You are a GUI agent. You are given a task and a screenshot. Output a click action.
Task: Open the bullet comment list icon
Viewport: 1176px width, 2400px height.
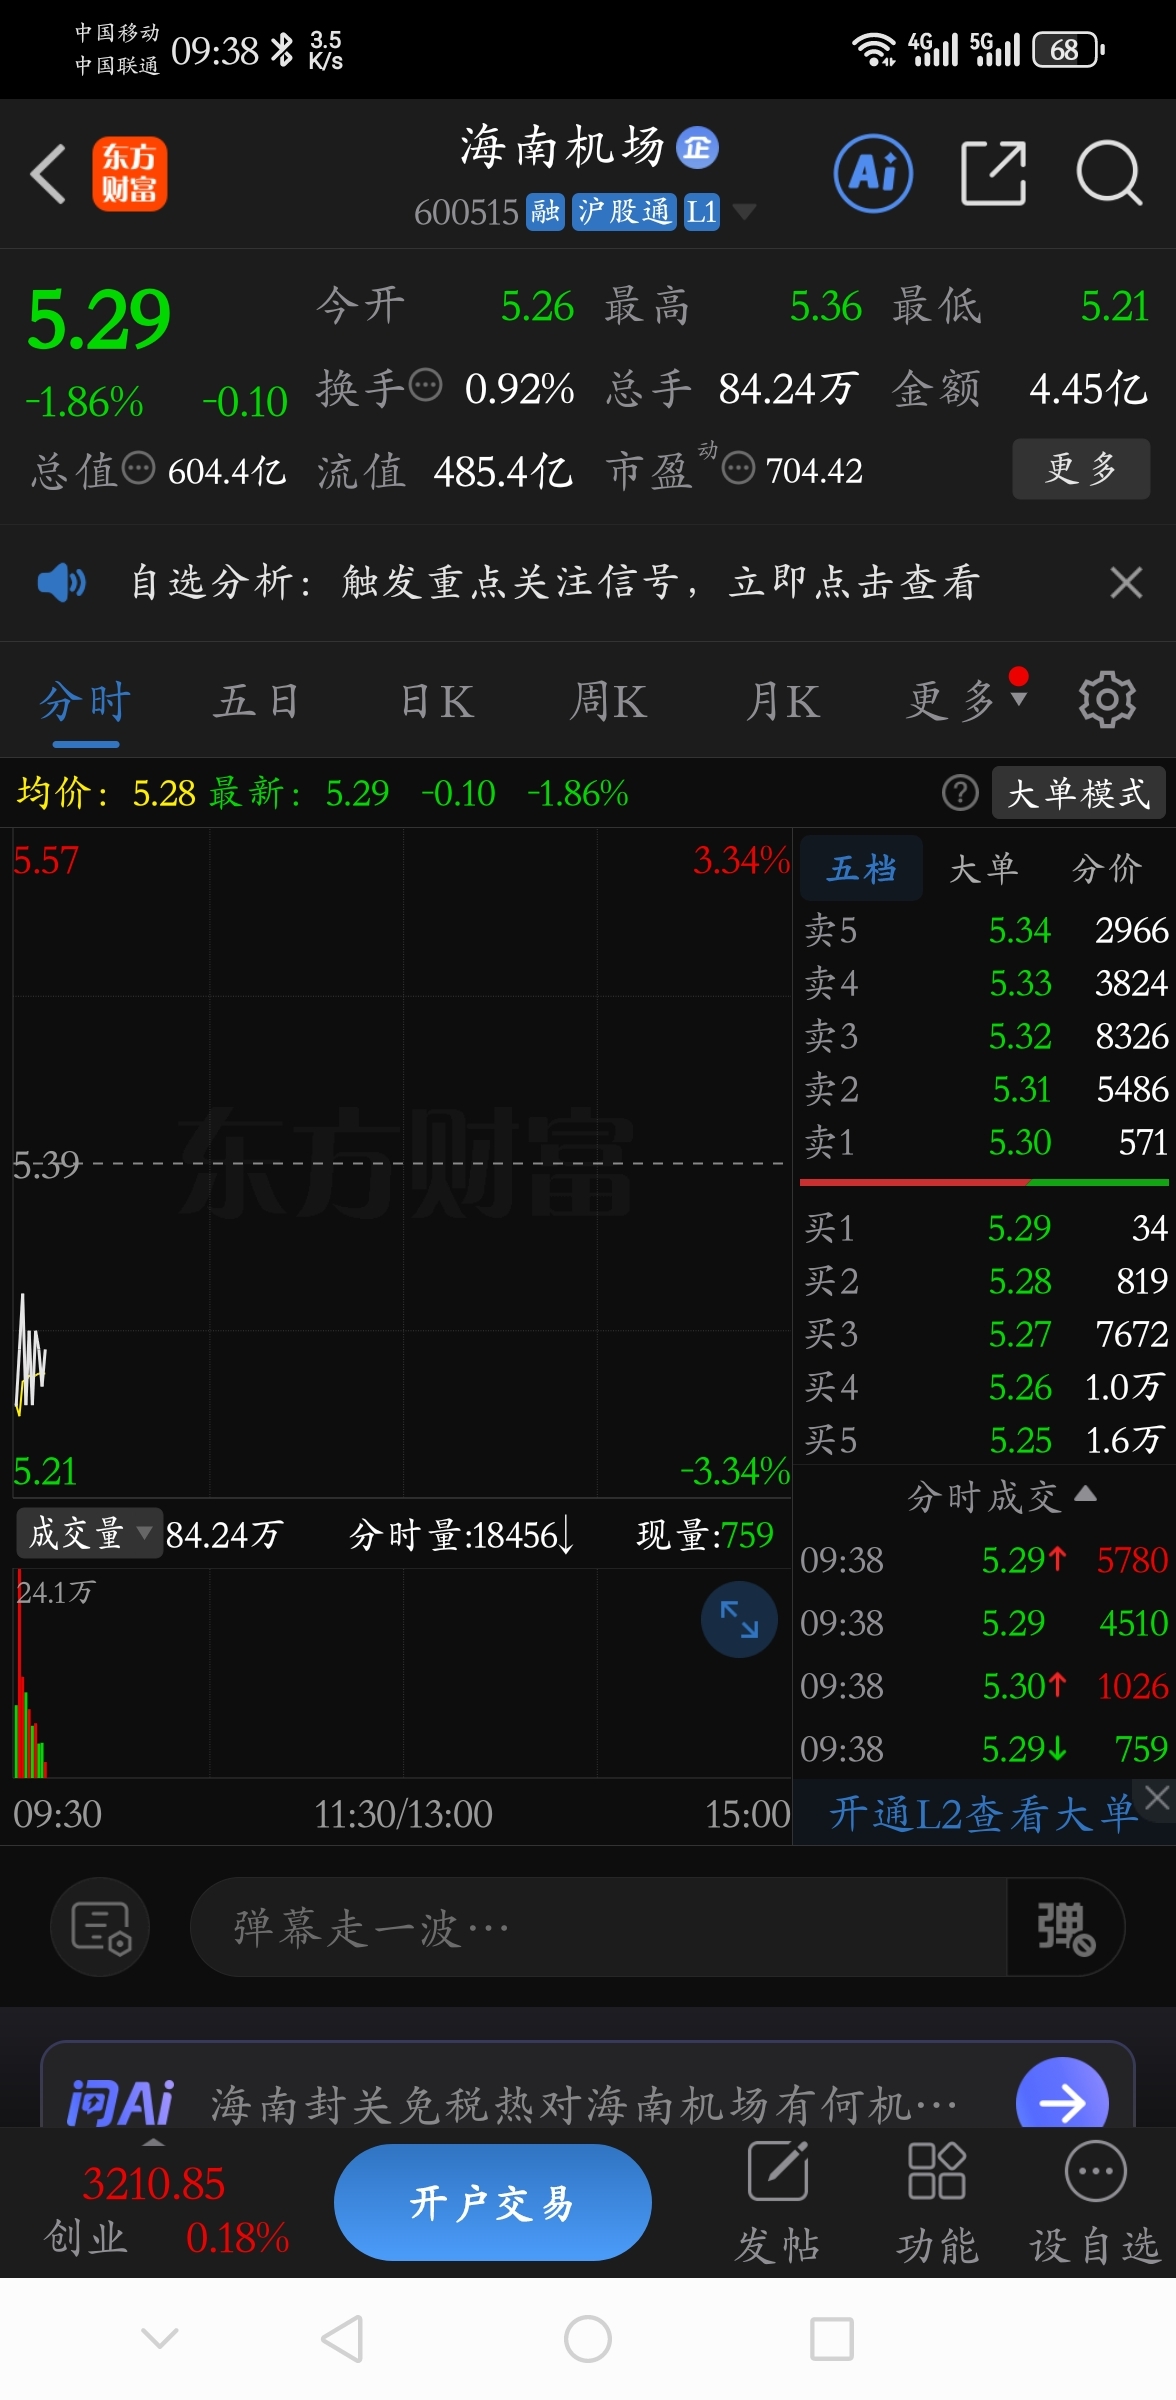pyautogui.click(x=100, y=1926)
